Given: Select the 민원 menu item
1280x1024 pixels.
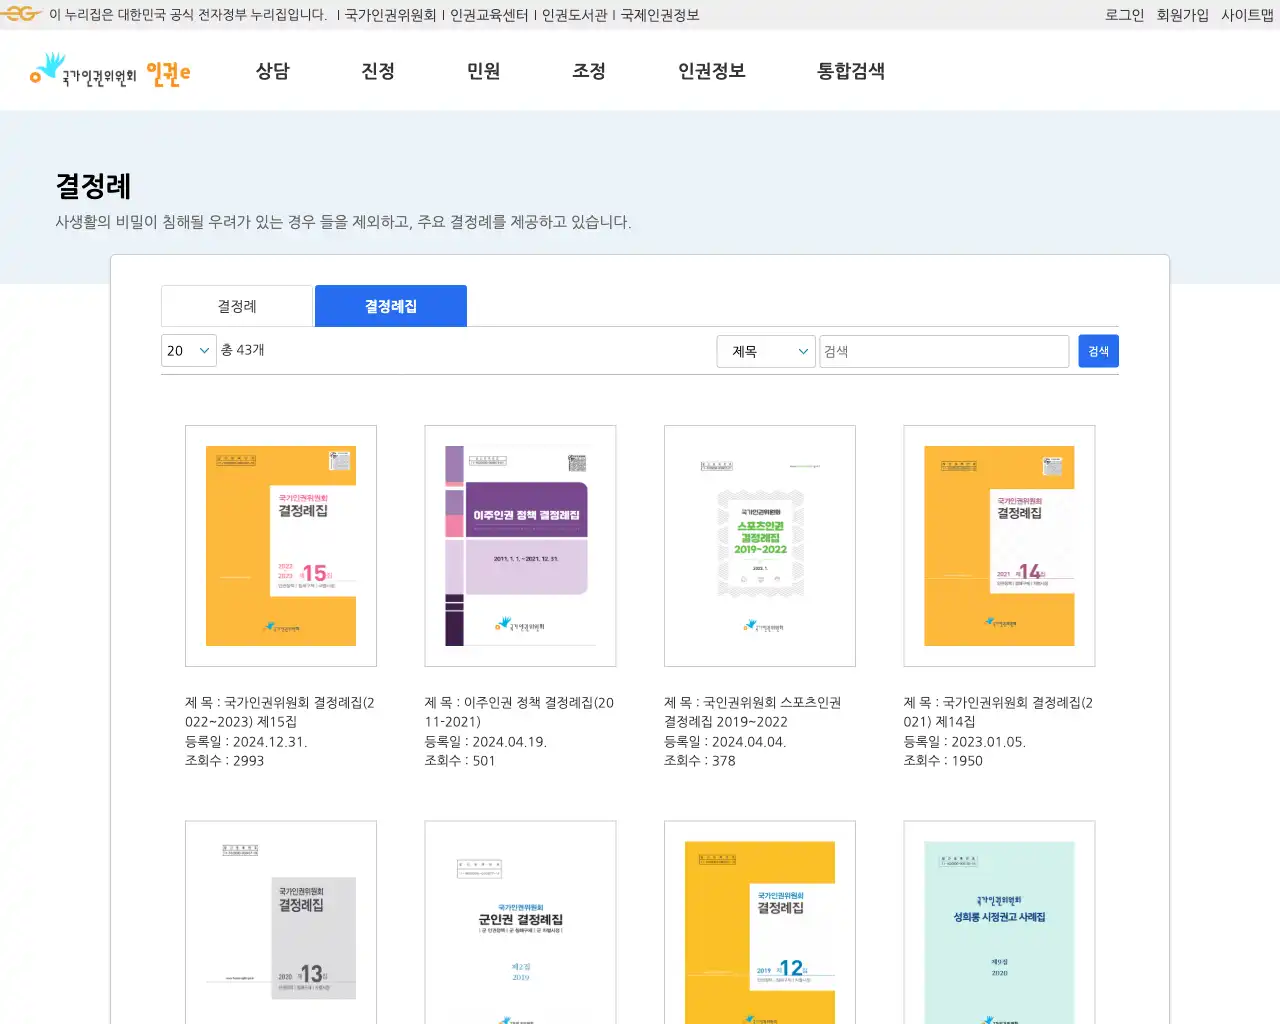Looking at the screenshot, I should click(x=484, y=71).
